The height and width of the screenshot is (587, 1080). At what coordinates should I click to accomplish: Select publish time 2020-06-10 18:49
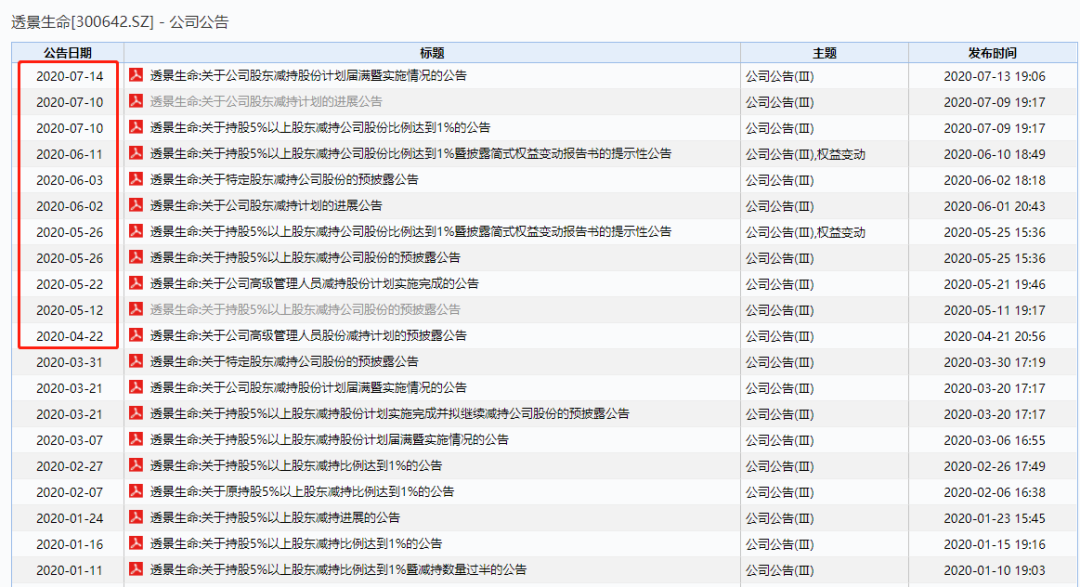(994, 154)
